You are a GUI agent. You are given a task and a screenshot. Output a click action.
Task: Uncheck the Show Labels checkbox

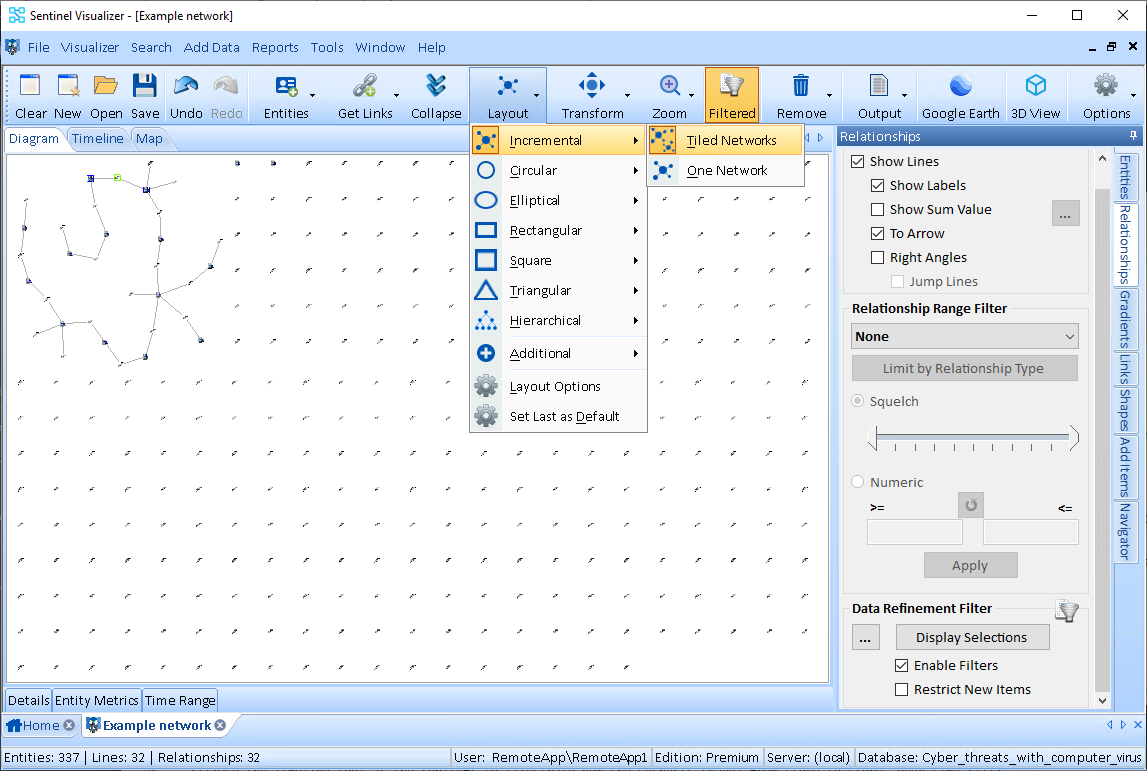tap(877, 185)
